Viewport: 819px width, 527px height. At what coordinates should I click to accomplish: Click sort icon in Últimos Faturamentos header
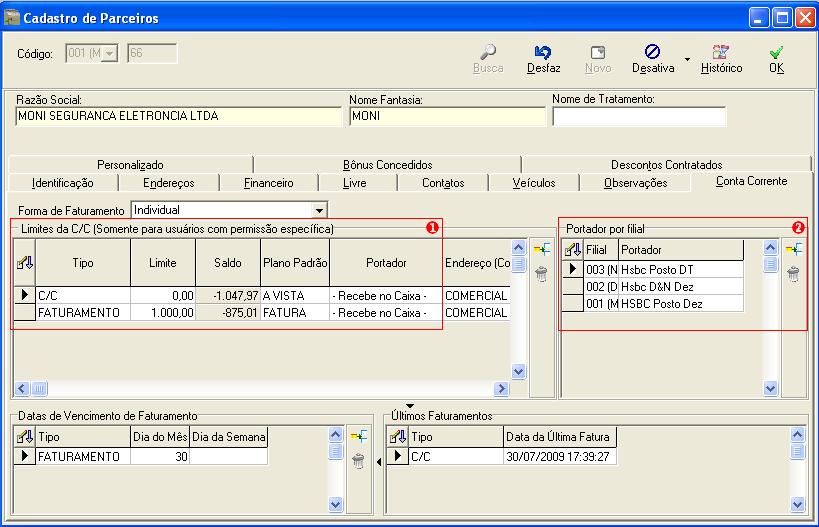(x=397, y=437)
